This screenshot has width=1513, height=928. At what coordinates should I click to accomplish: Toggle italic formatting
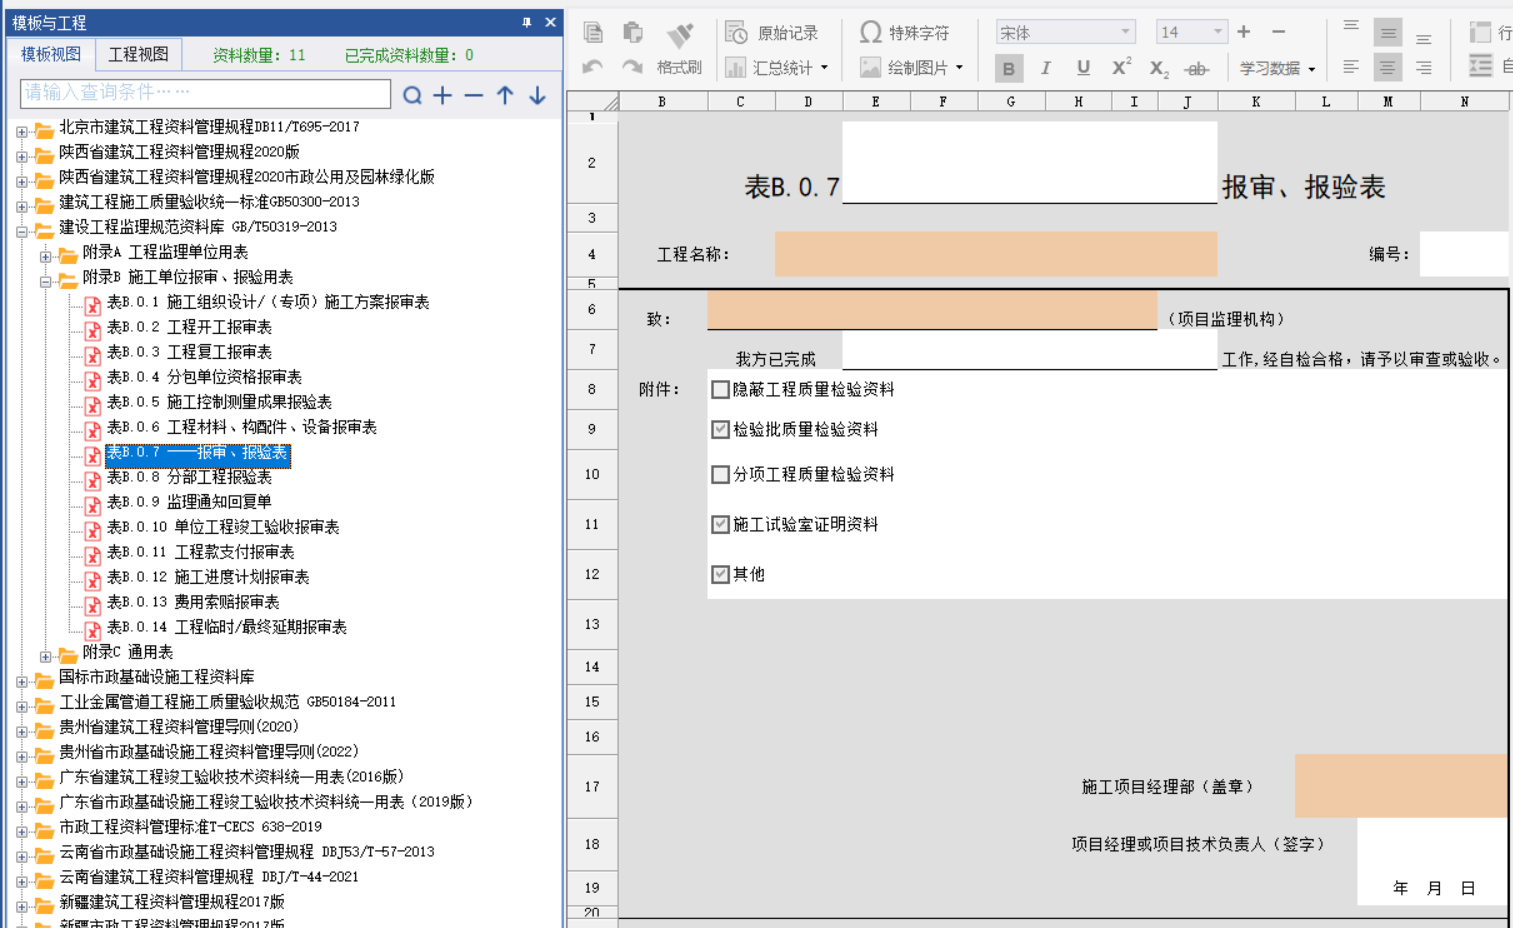pos(1046,68)
